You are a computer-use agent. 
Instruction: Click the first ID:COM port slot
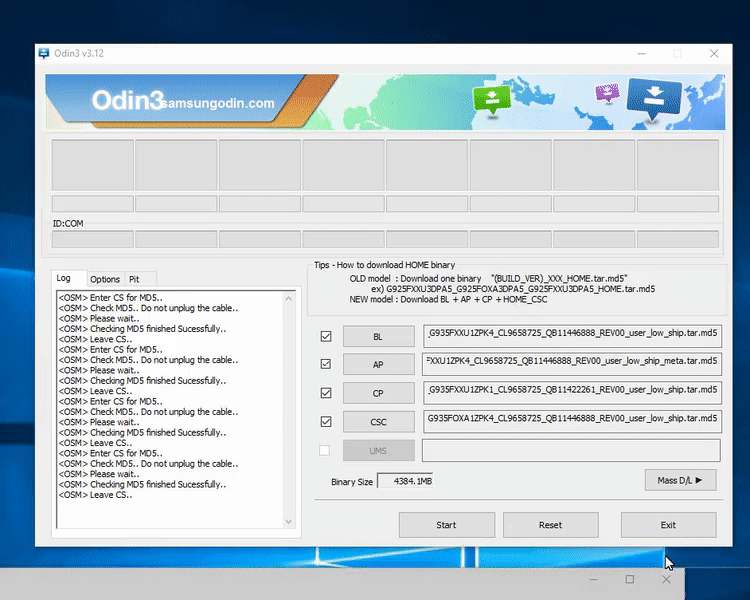click(93, 239)
